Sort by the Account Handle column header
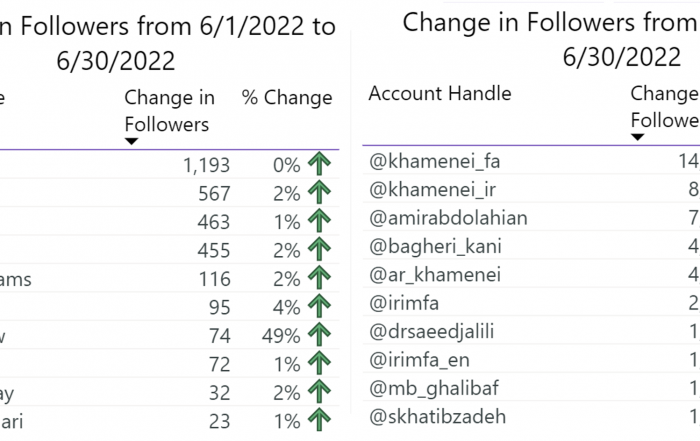This screenshot has width=700, height=441. click(440, 93)
